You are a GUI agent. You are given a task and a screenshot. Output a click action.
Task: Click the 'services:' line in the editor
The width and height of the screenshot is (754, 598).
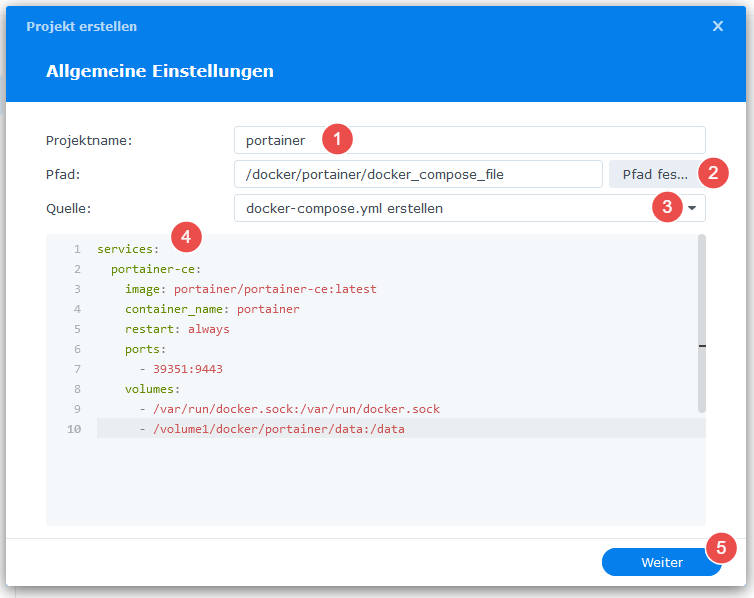pos(128,249)
